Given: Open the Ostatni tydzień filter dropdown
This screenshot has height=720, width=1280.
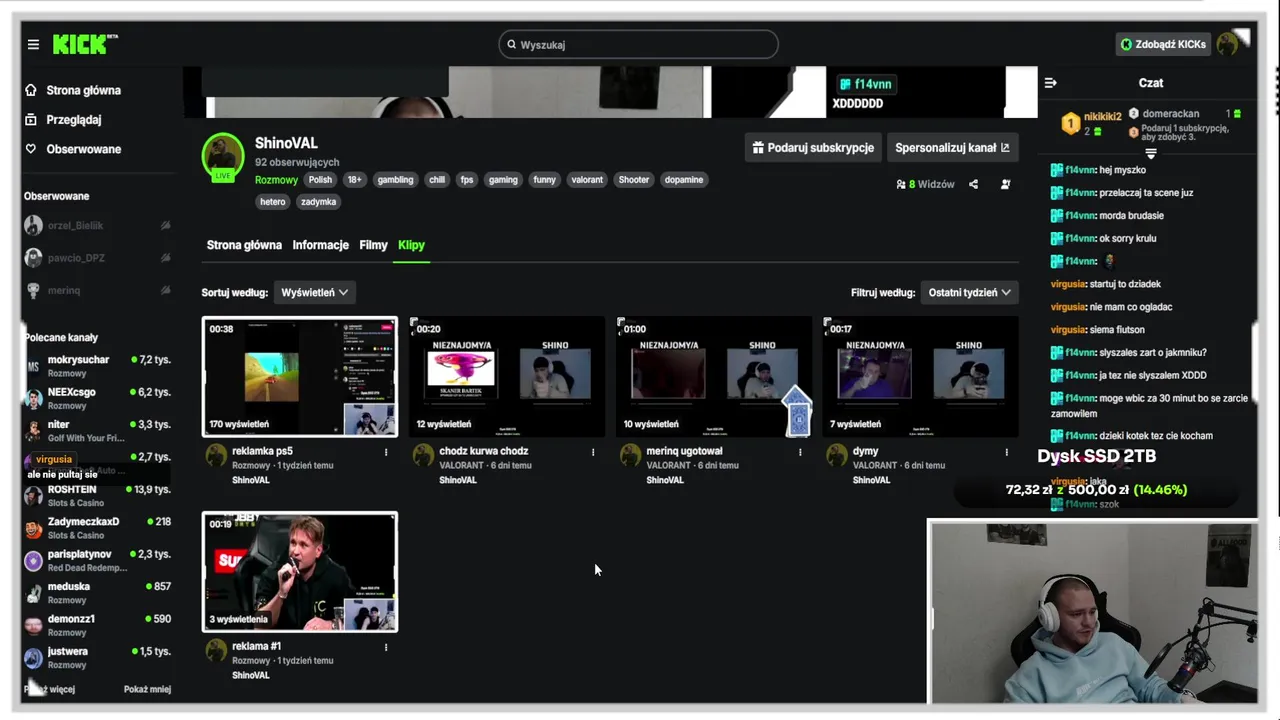Looking at the screenshot, I should (969, 292).
